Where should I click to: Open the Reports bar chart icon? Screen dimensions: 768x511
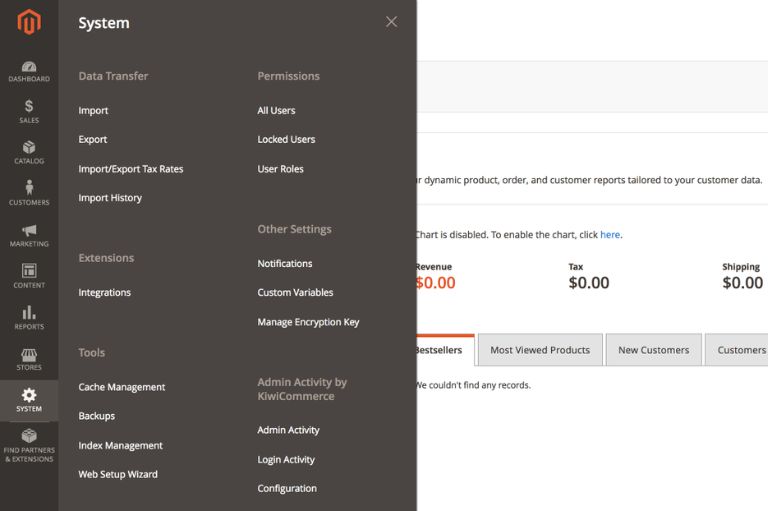click(29, 313)
